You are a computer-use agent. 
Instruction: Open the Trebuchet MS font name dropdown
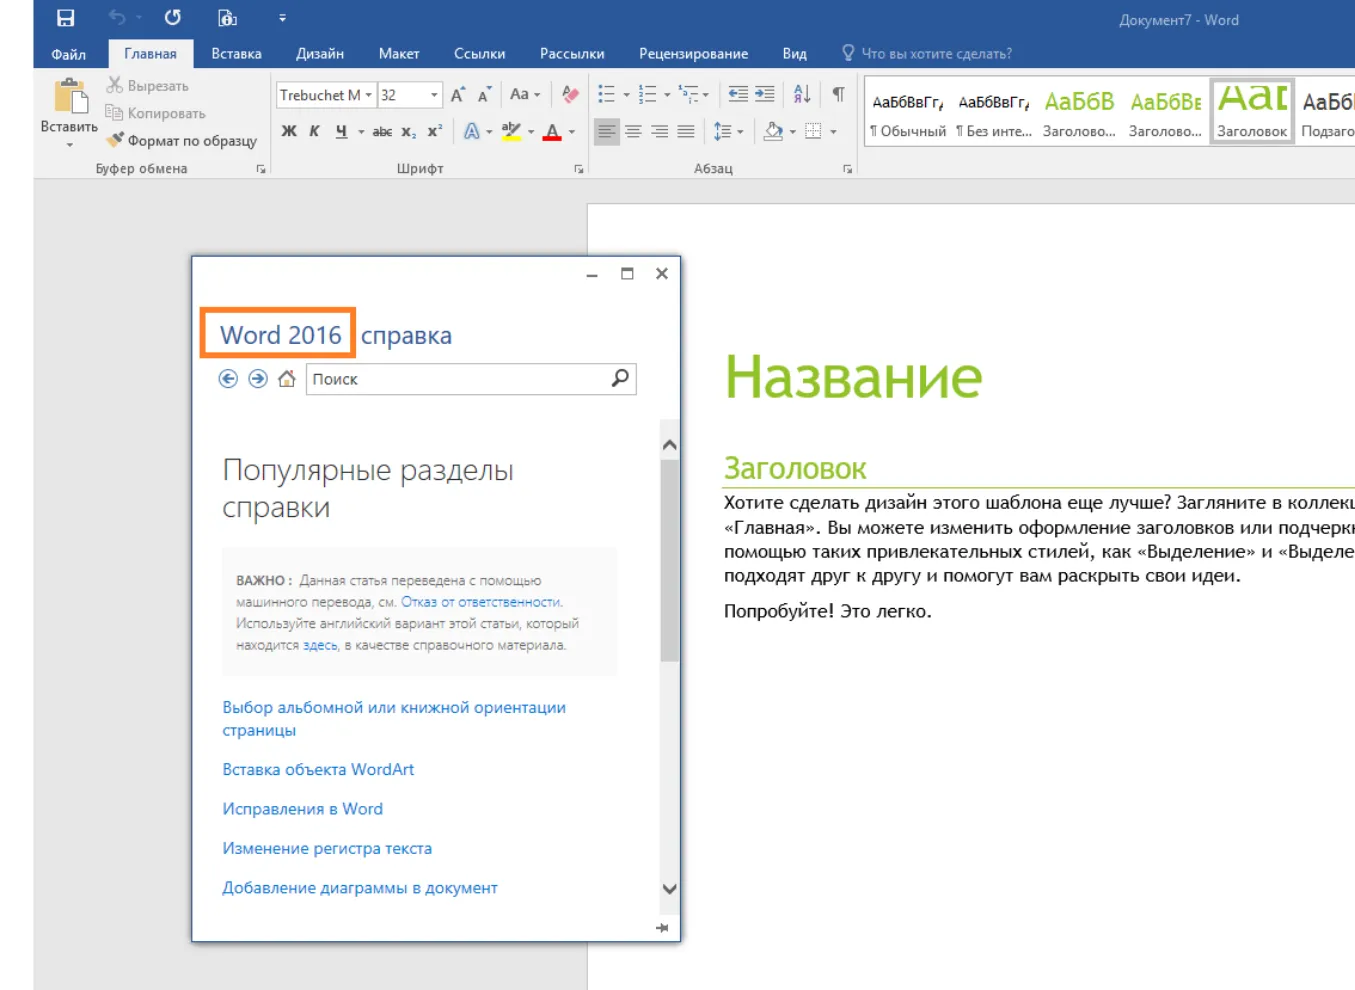point(369,95)
